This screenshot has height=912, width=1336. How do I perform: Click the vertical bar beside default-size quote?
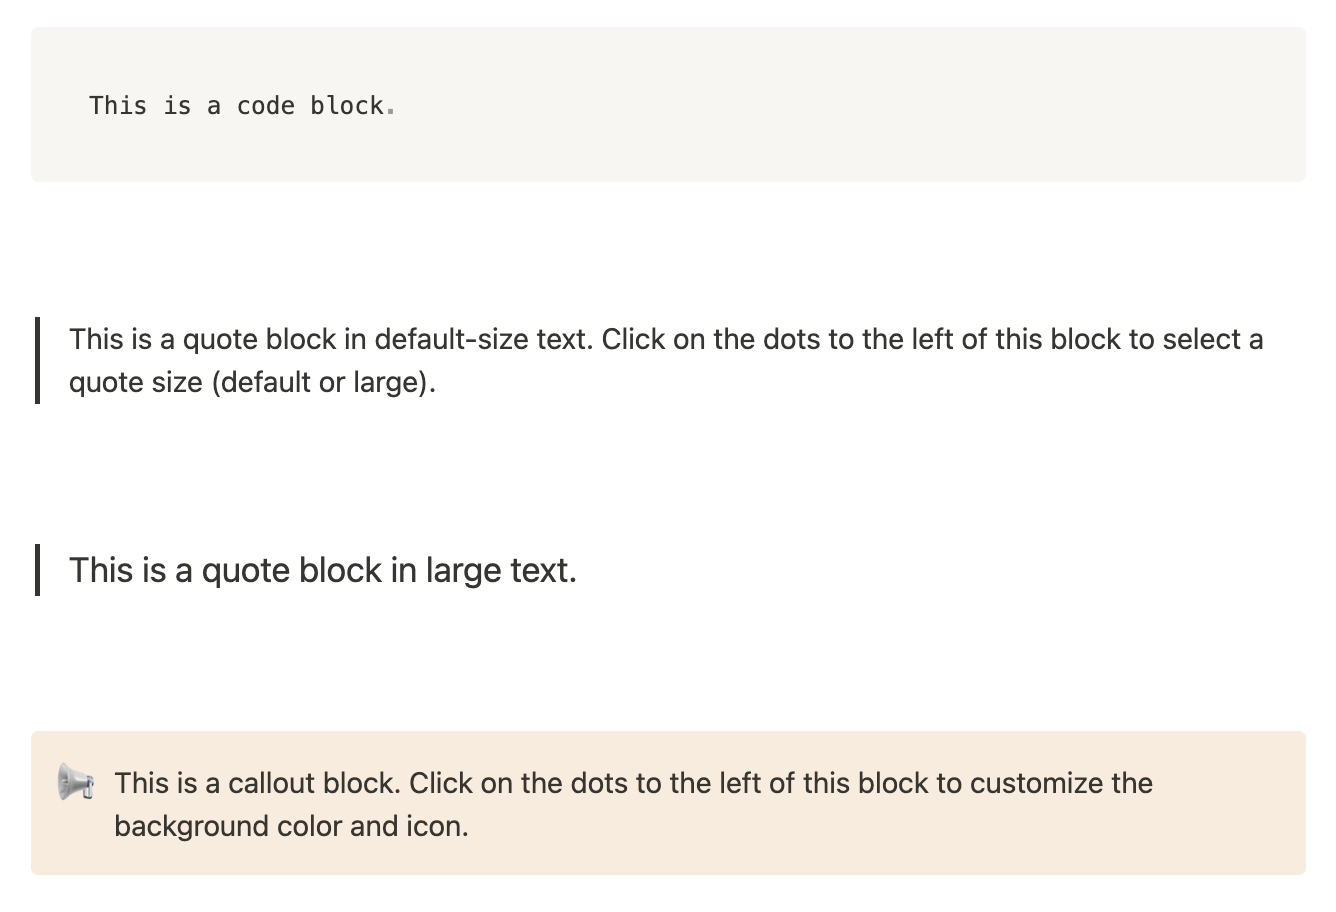(38, 360)
